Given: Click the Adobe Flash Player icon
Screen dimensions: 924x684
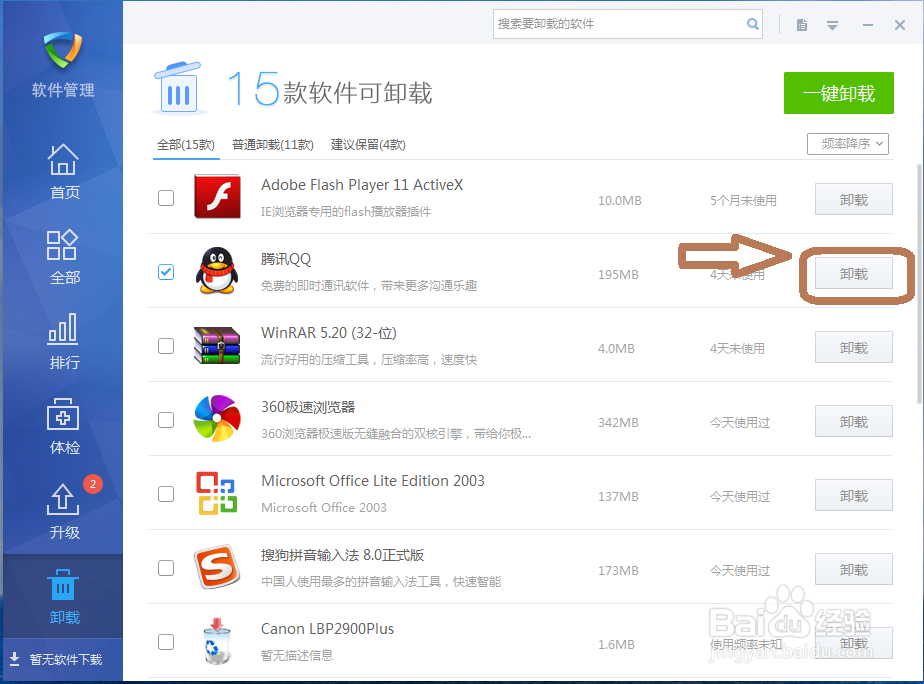Looking at the screenshot, I should pos(217,196).
